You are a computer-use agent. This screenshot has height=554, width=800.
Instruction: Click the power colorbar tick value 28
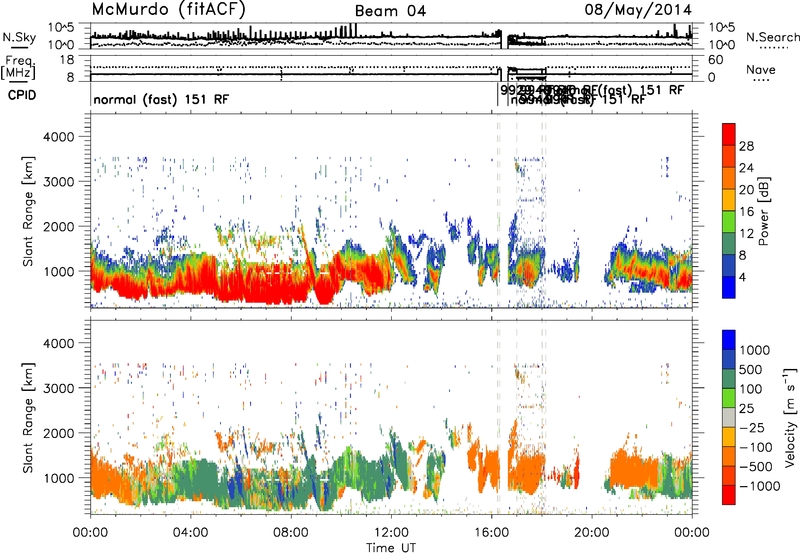[x=746, y=146]
